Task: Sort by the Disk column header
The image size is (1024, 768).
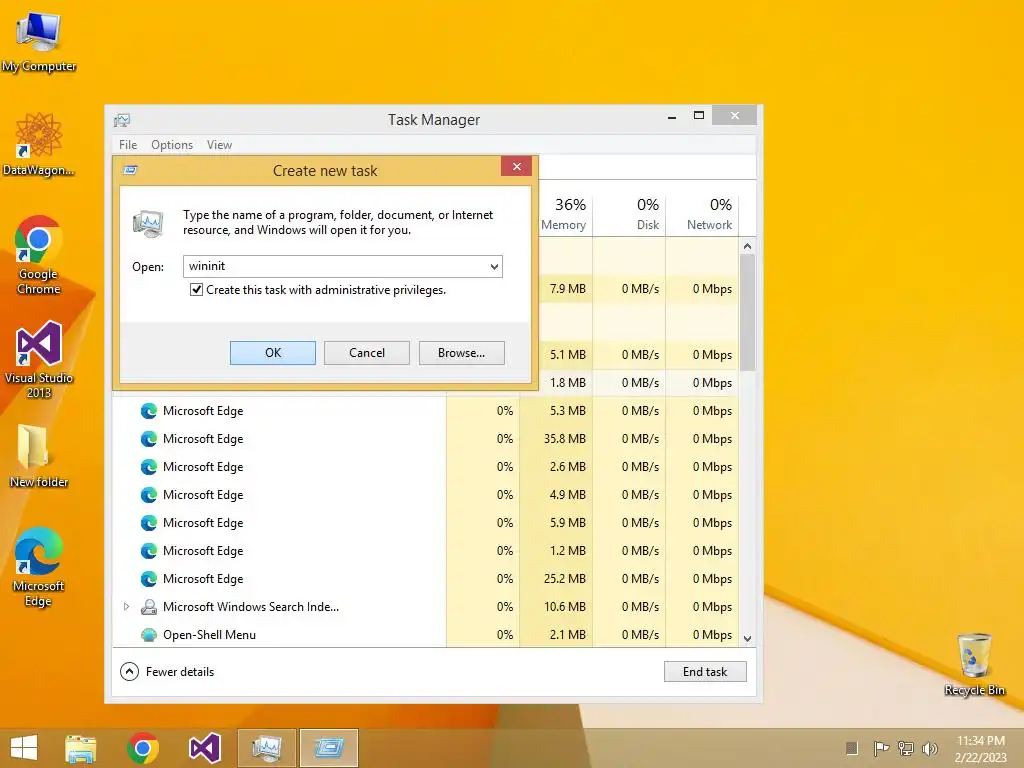Action: pos(630,214)
